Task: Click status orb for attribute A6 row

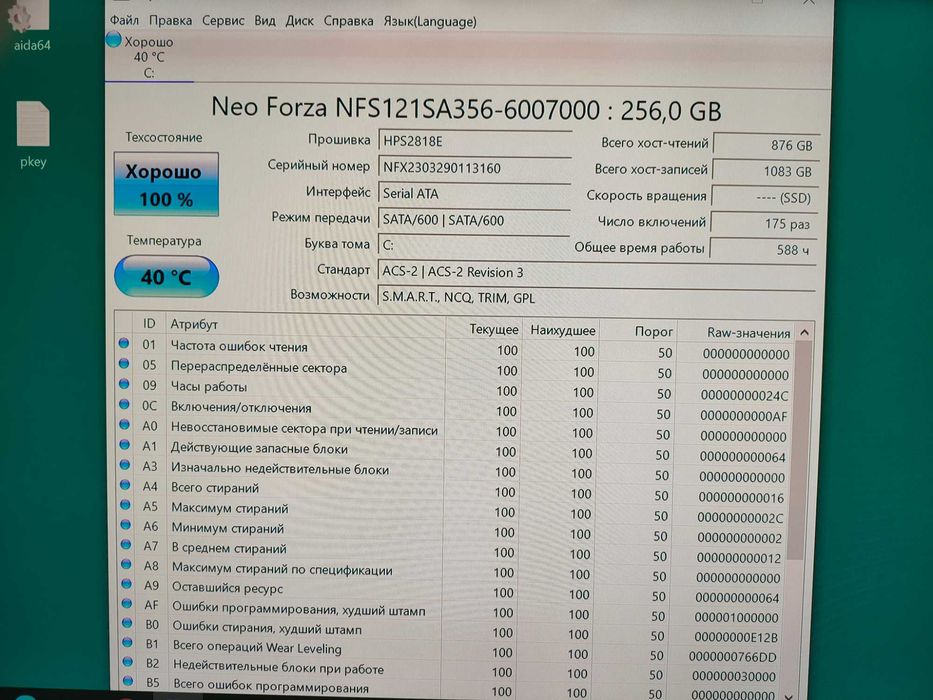Action: coord(126,525)
